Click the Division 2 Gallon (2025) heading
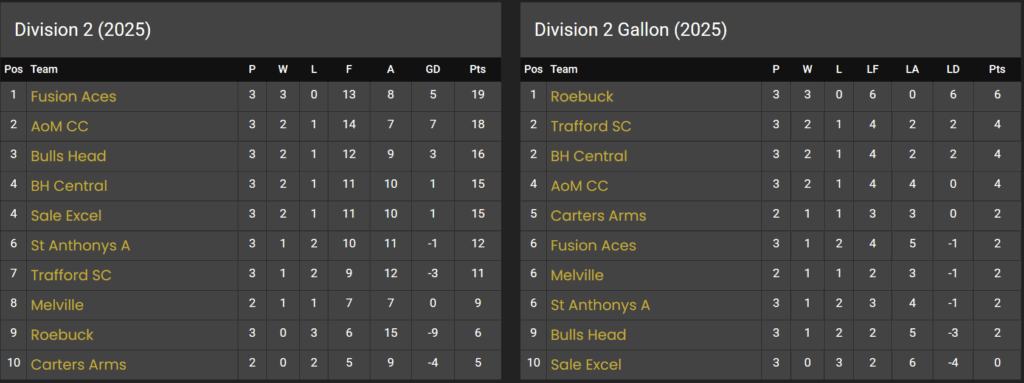This screenshot has width=1024, height=383. point(631,30)
